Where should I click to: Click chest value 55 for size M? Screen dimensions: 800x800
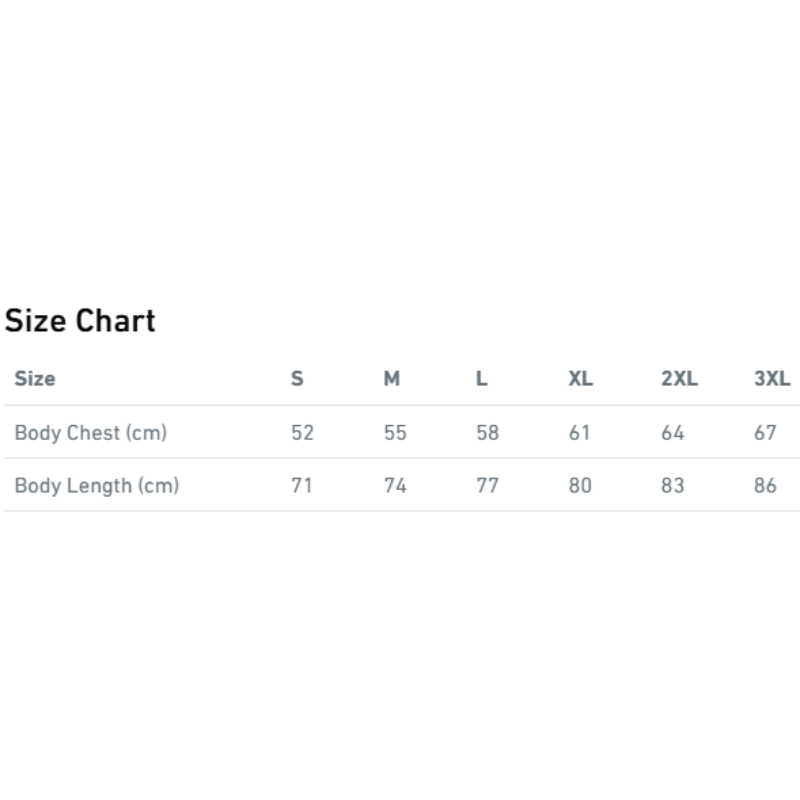click(395, 433)
